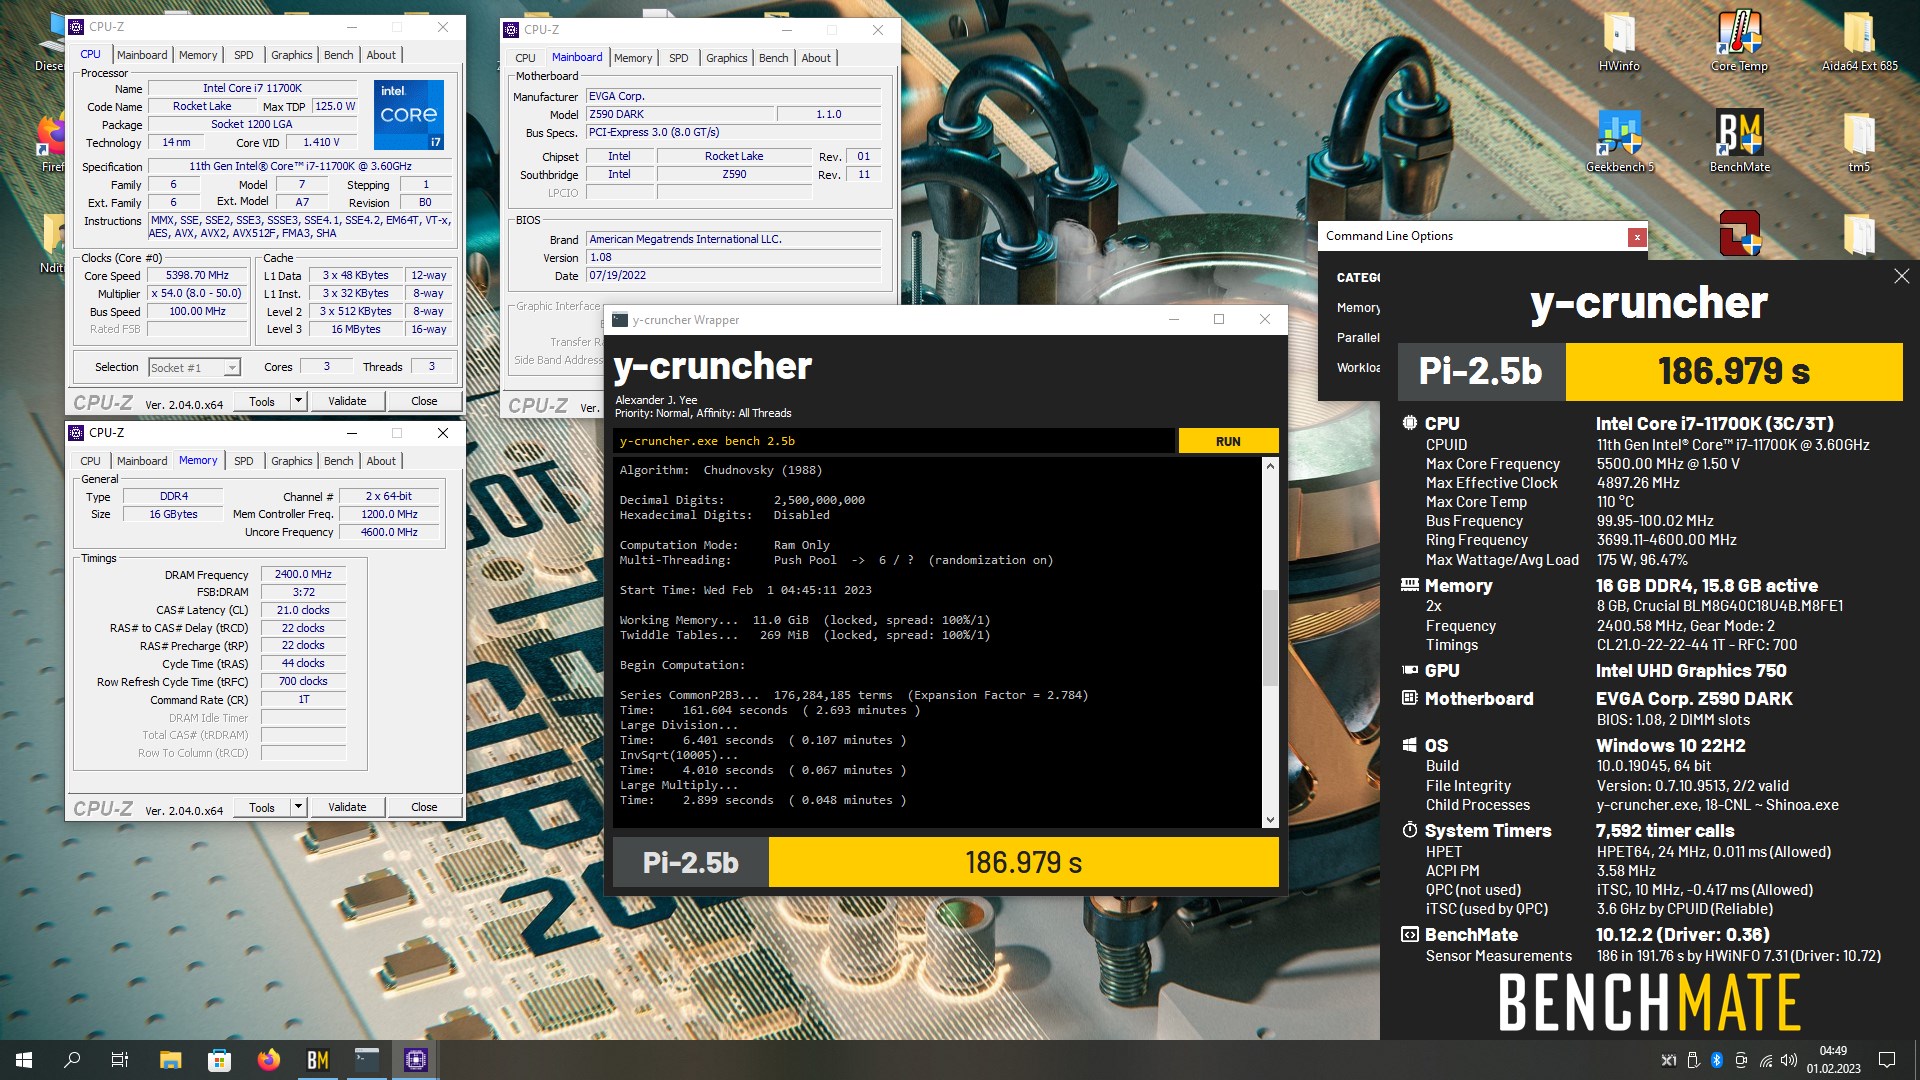Click the 186.979 s result in y-cruncher Wrapper

[1023, 862]
